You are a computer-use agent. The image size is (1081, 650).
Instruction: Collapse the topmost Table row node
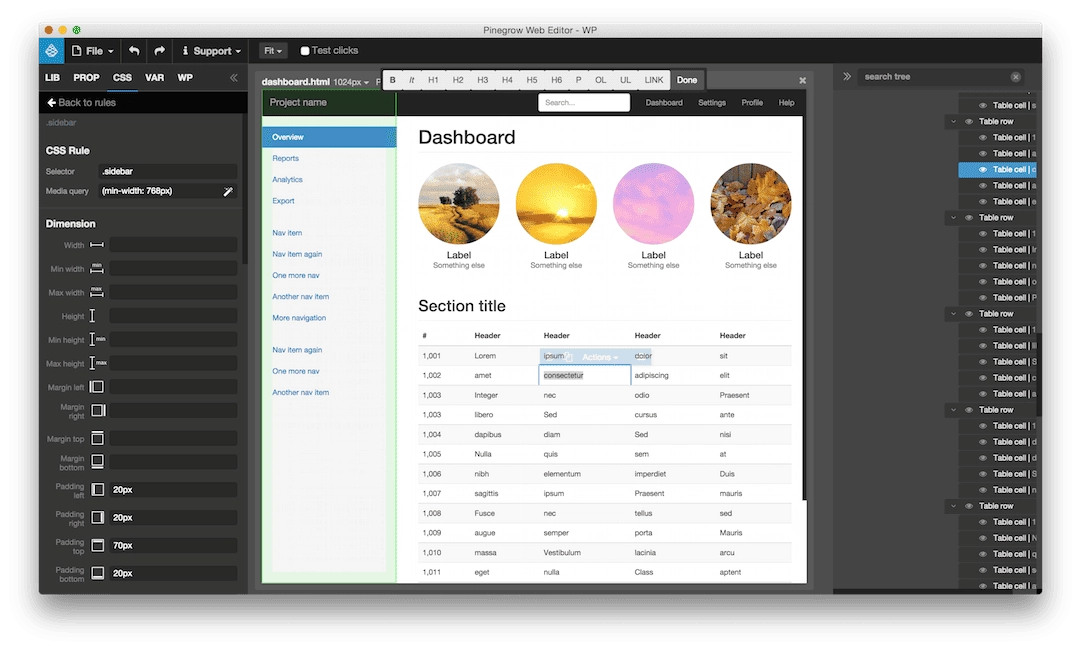[953, 121]
